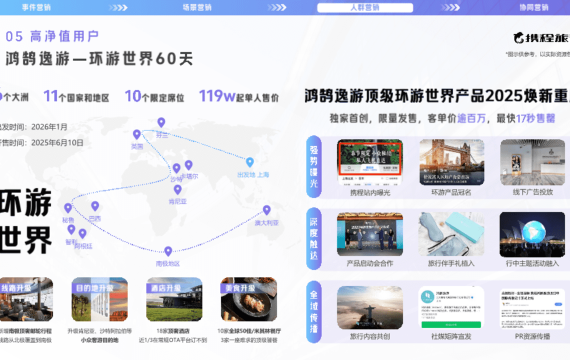
Task: Click the 出发地 上海 blue pin
Action: click(250, 162)
